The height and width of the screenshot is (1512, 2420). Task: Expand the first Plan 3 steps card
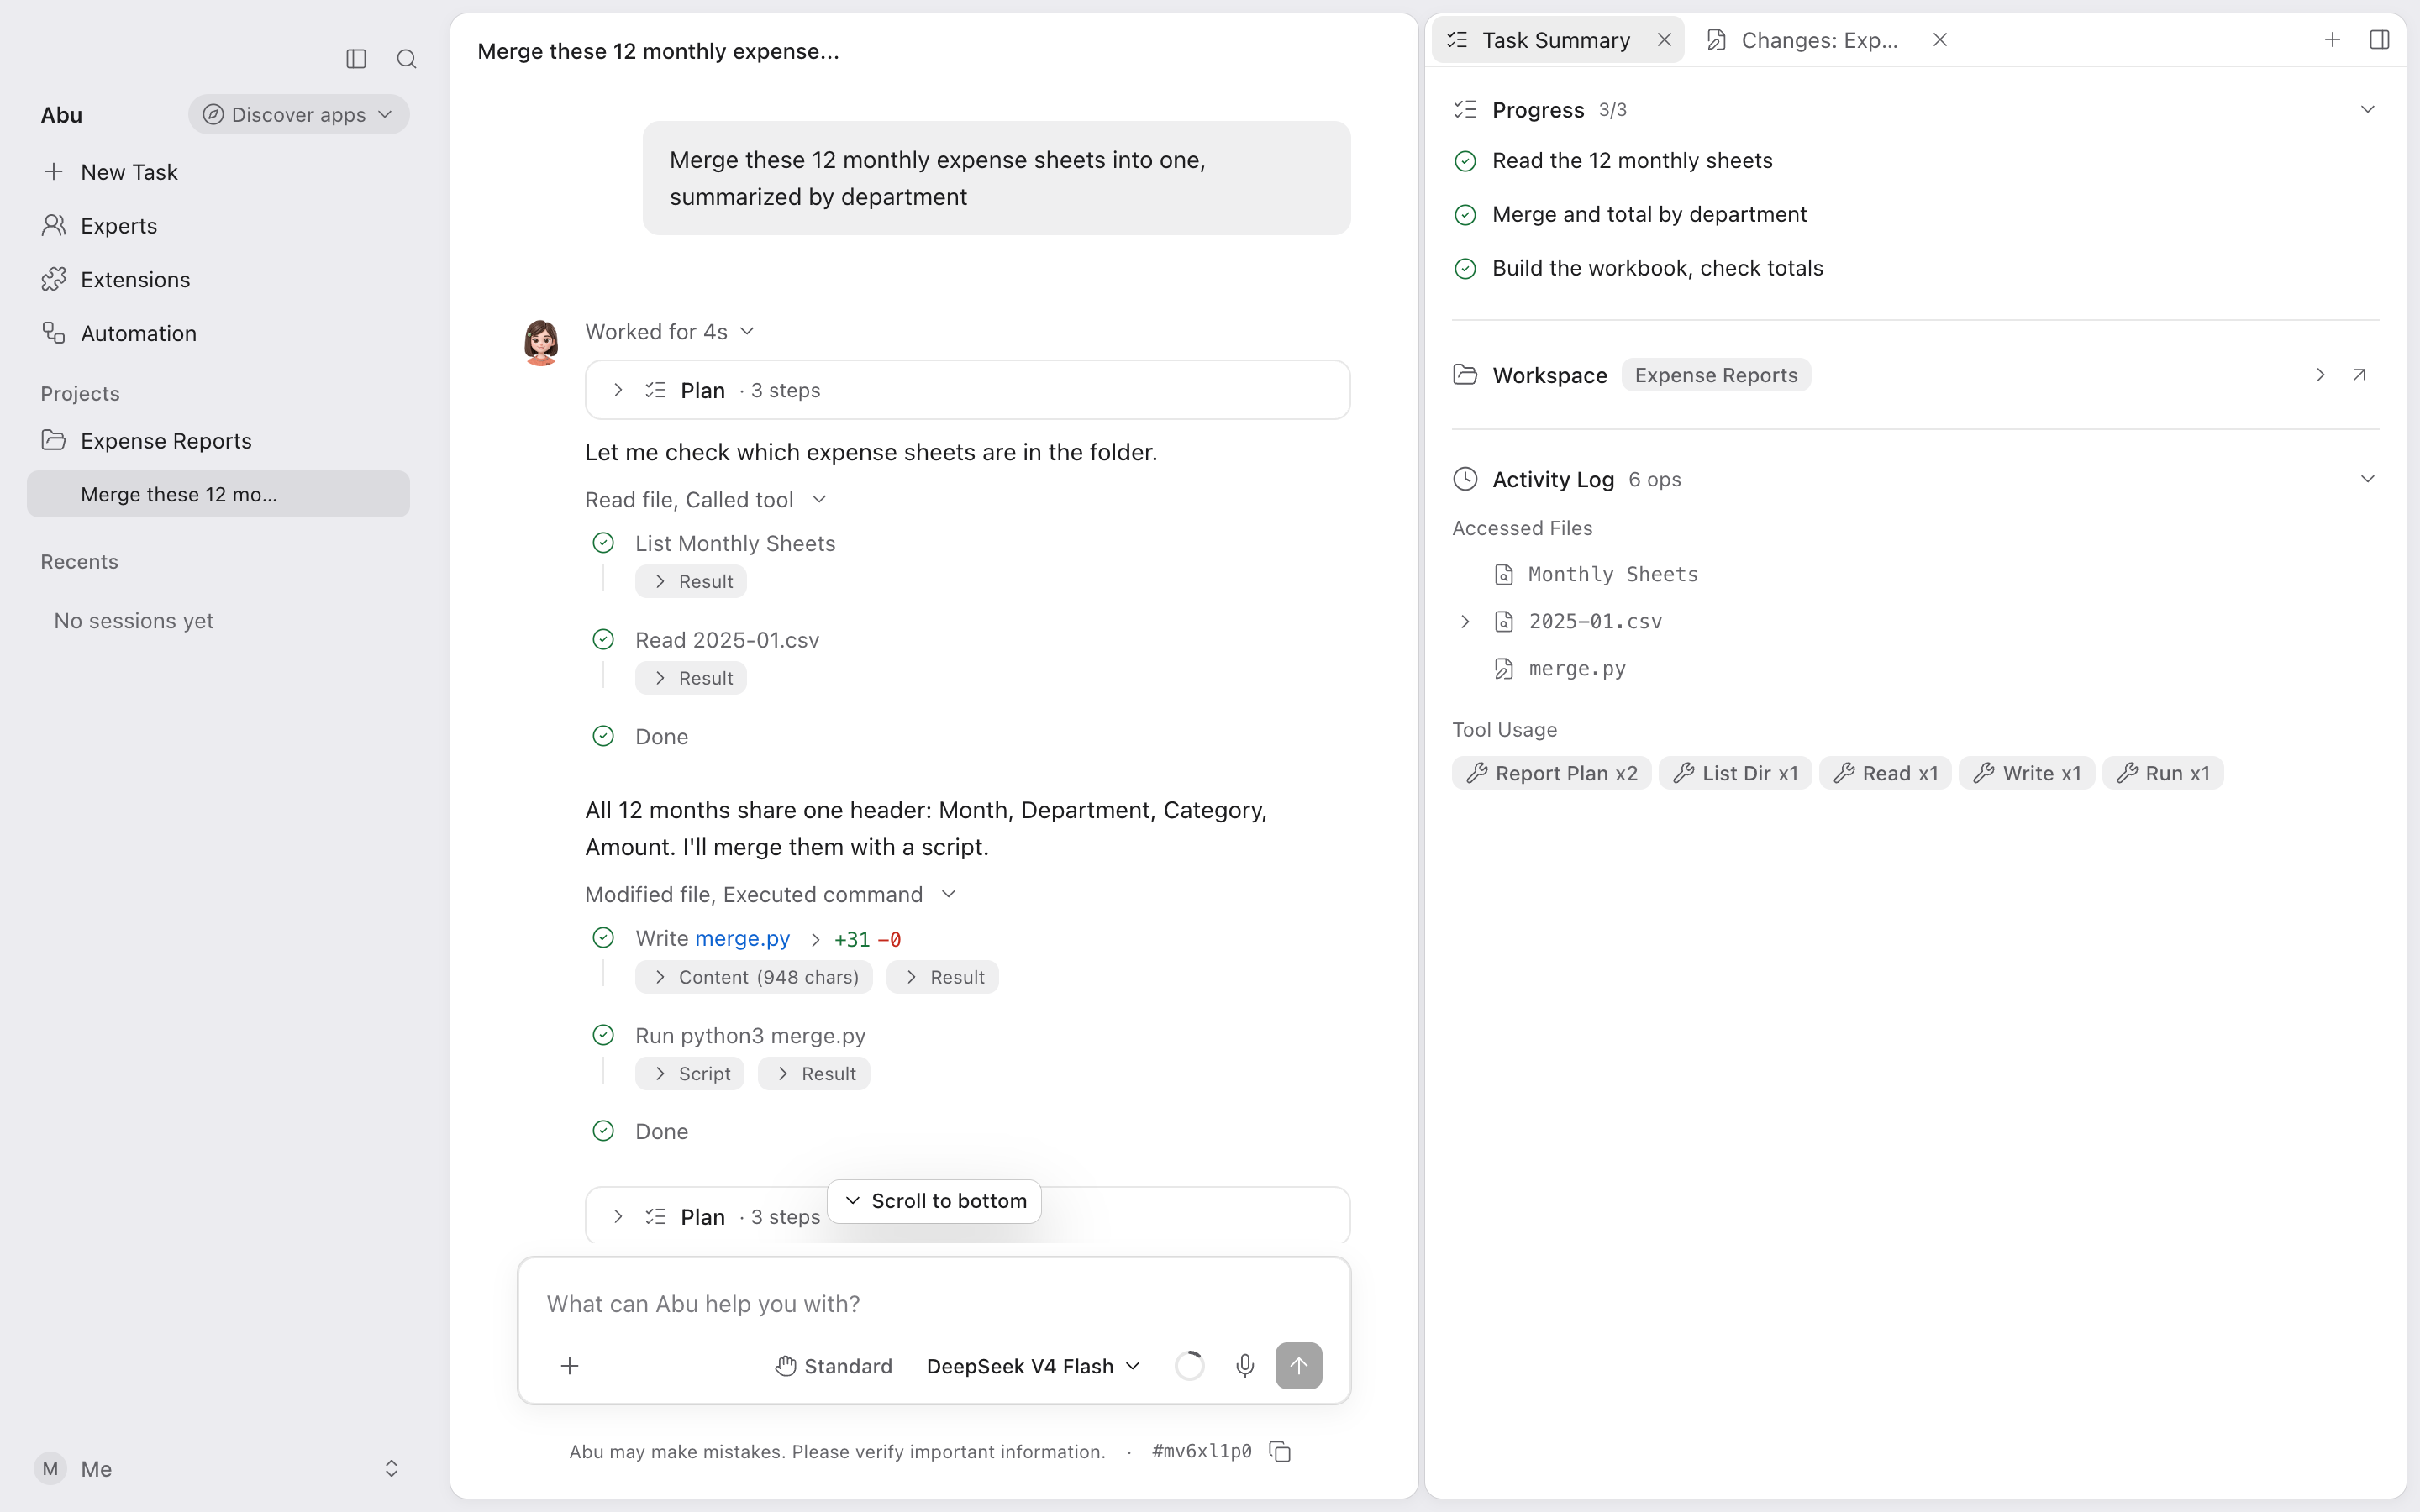click(x=967, y=390)
